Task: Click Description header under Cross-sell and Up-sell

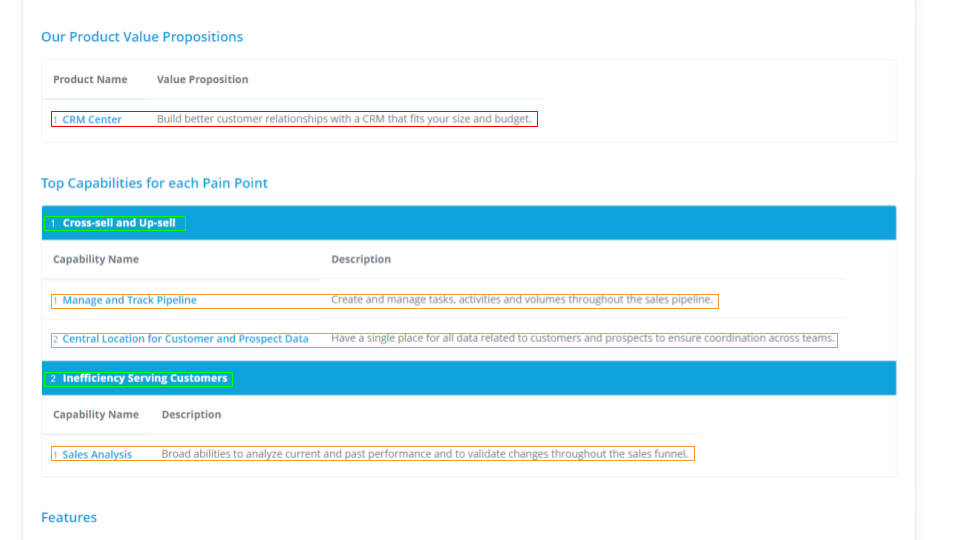Action: tap(361, 259)
